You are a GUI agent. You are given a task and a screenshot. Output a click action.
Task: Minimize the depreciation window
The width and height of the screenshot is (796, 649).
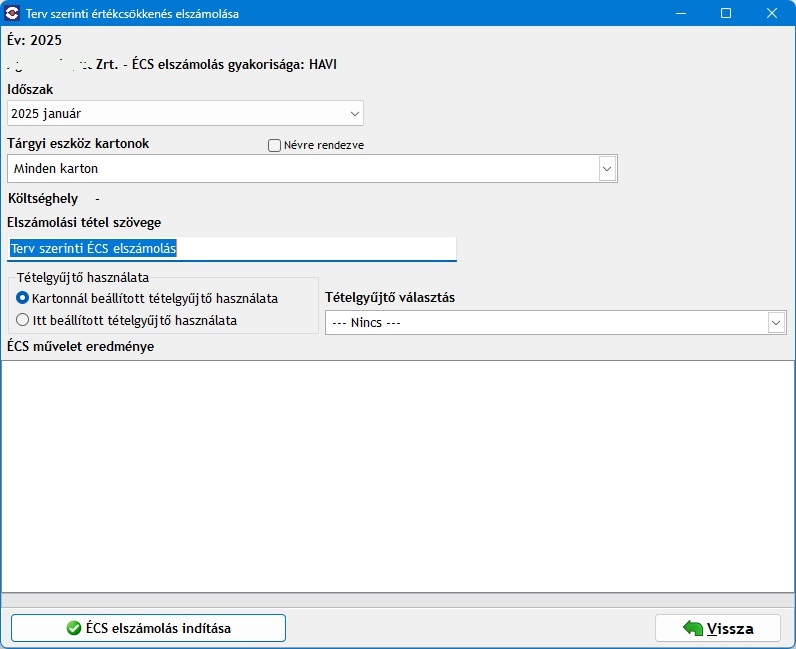[x=681, y=13]
